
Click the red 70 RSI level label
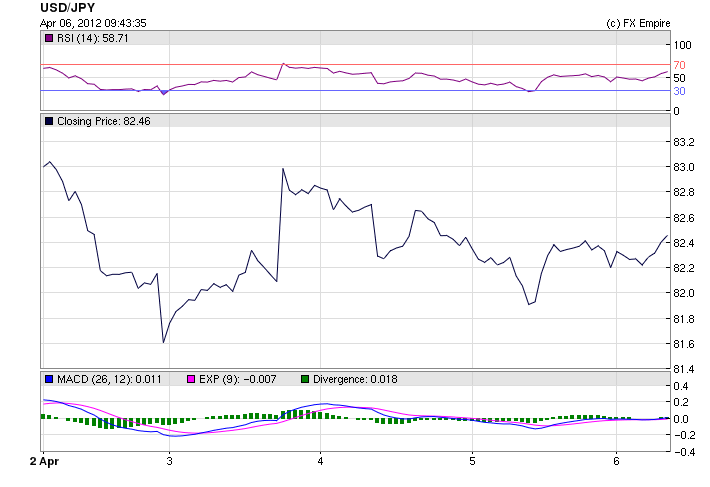pyautogui.click(x=679, y=65)
